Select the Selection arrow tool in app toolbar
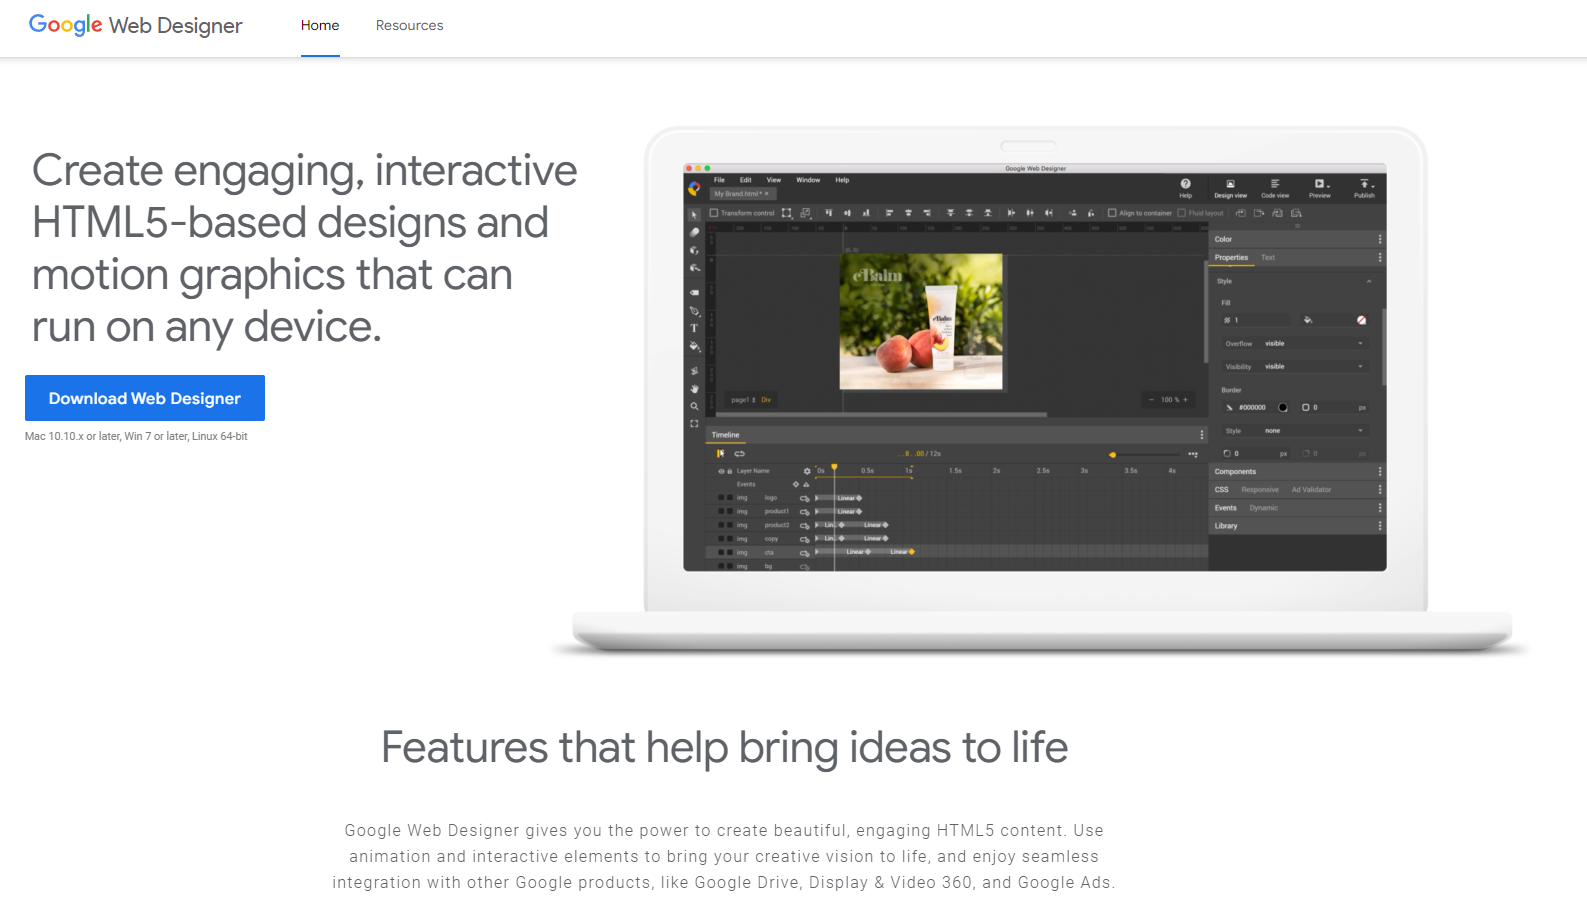This screenshot has width=1587, height=915. click(694, 215)
